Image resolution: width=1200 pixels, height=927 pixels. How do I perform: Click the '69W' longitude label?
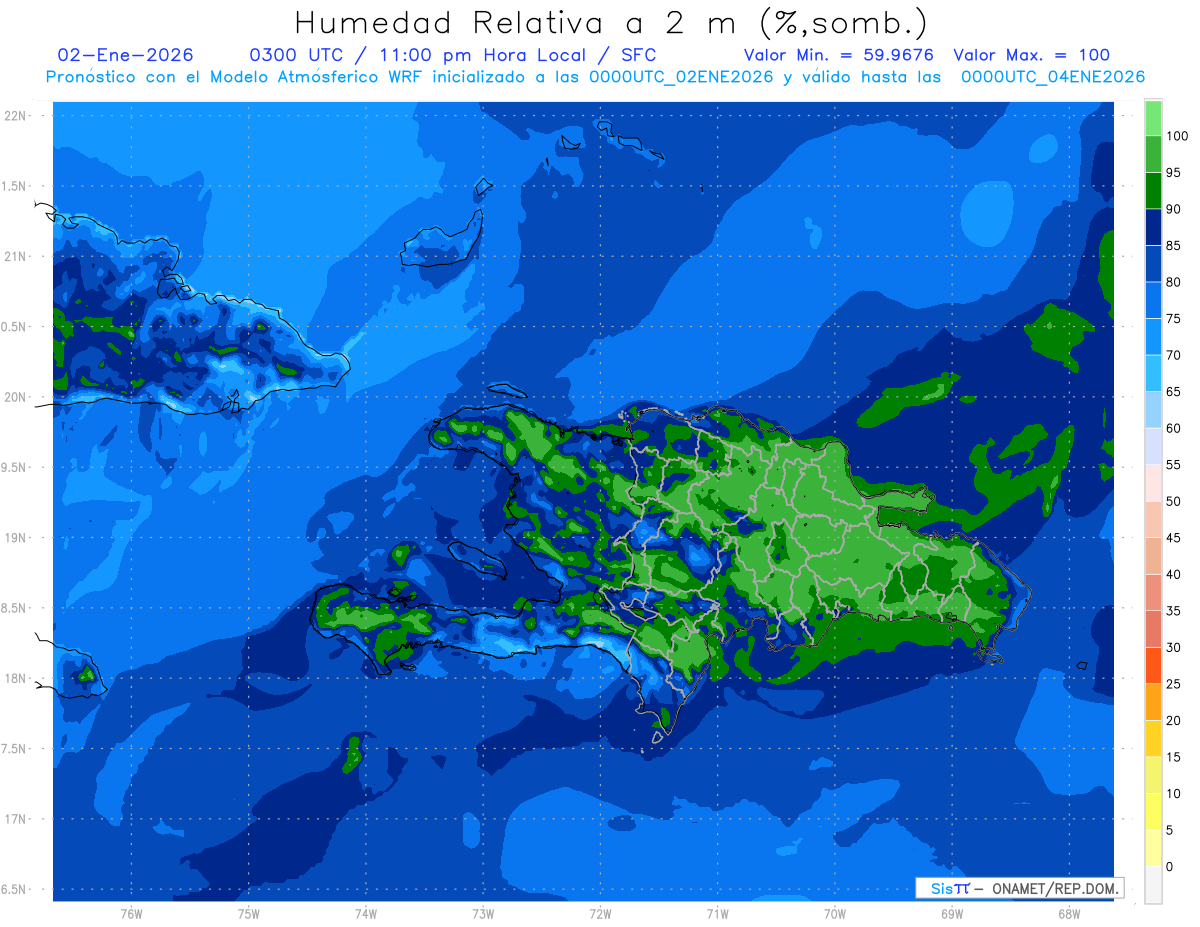tap(952, 913)
